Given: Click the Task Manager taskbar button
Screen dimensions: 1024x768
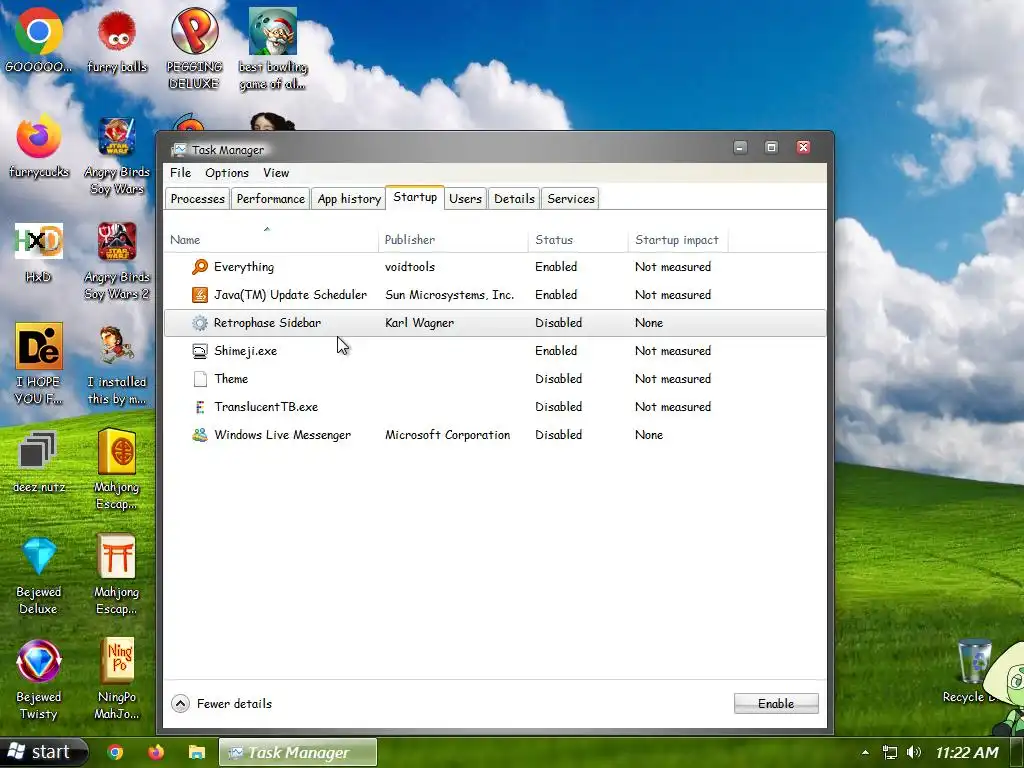Looking at the screenshot, I should [298, 752].
